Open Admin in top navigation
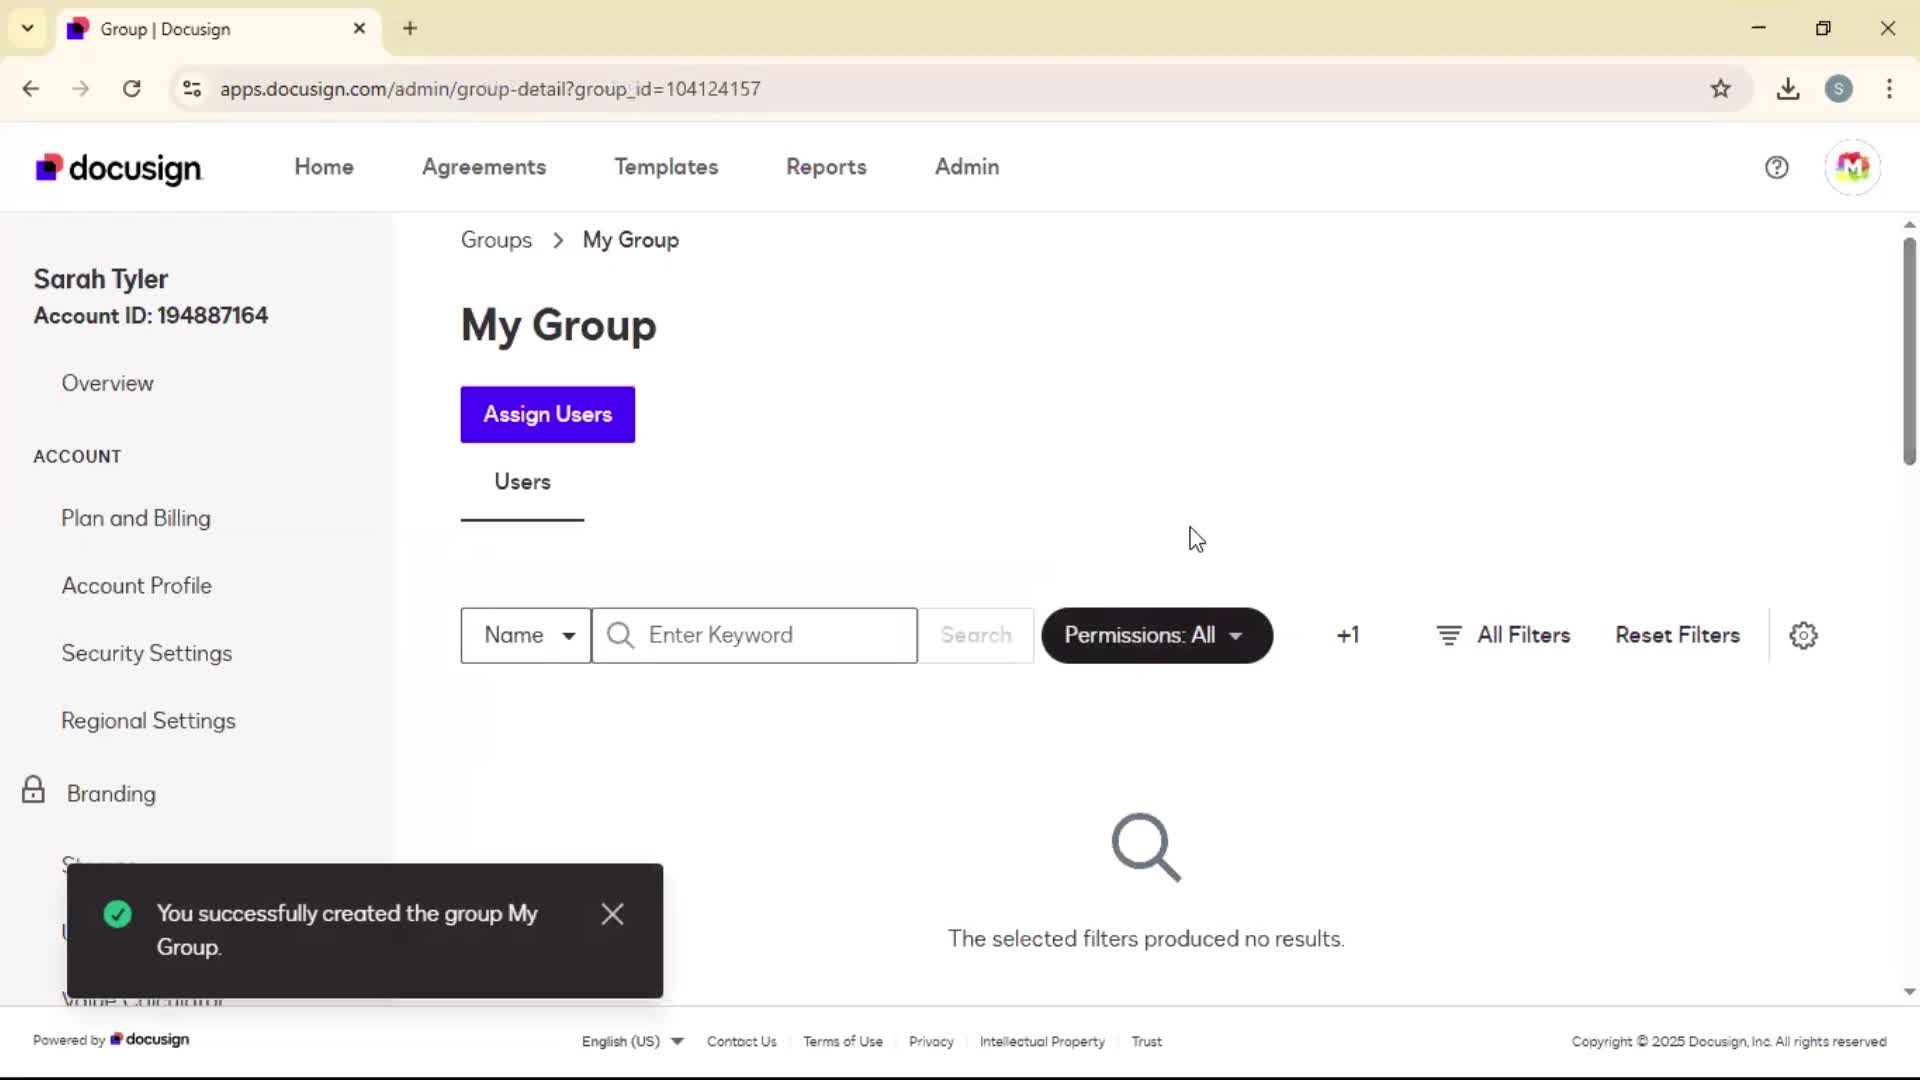Screen dimensions: 1920x1080 click(967, 167)
